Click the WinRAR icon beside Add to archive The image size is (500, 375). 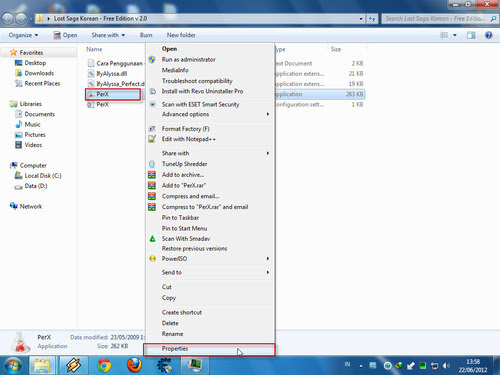coord(152,175)
